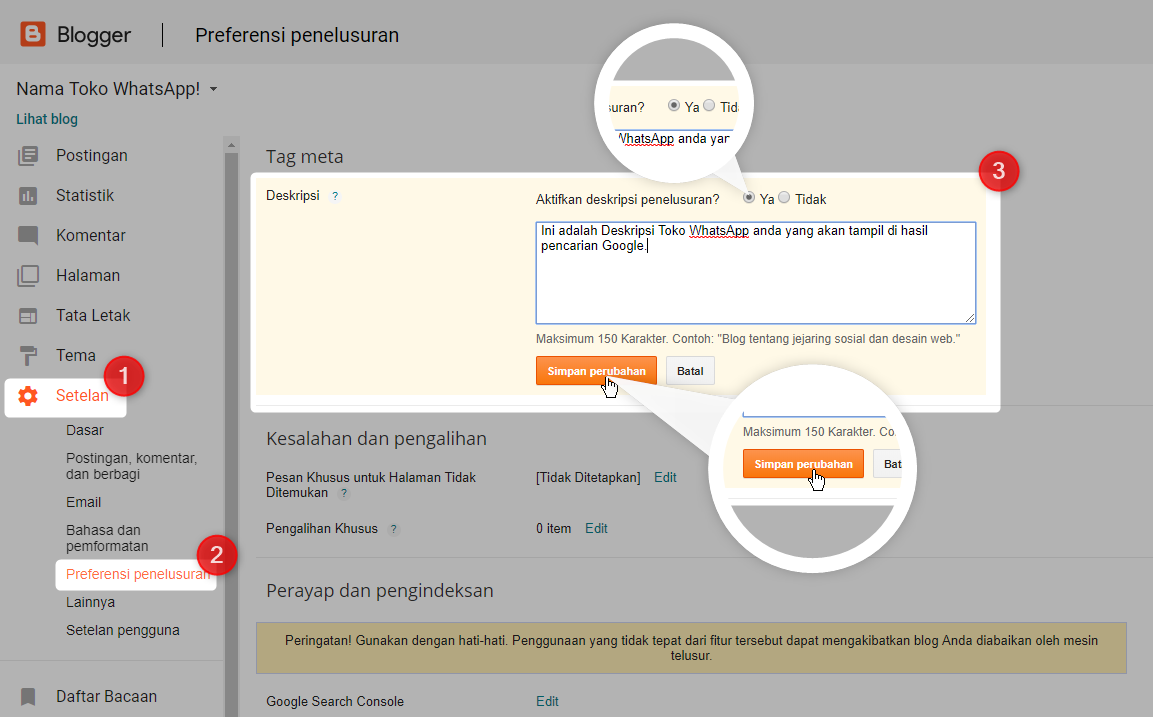Screen dimensions: 1153x717
Task: Click the Tema paint roller icon
Action: 28,356
